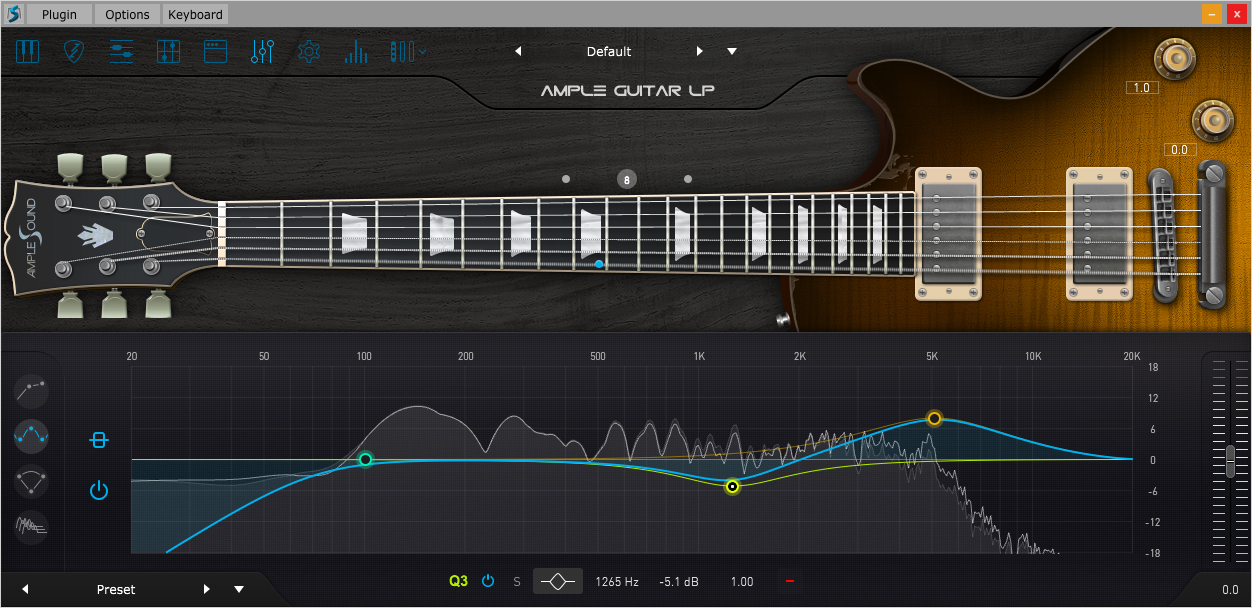Open the gear Settings icon
The width and height of the screenshot is (1252, 608).
(x=309, y=52)
